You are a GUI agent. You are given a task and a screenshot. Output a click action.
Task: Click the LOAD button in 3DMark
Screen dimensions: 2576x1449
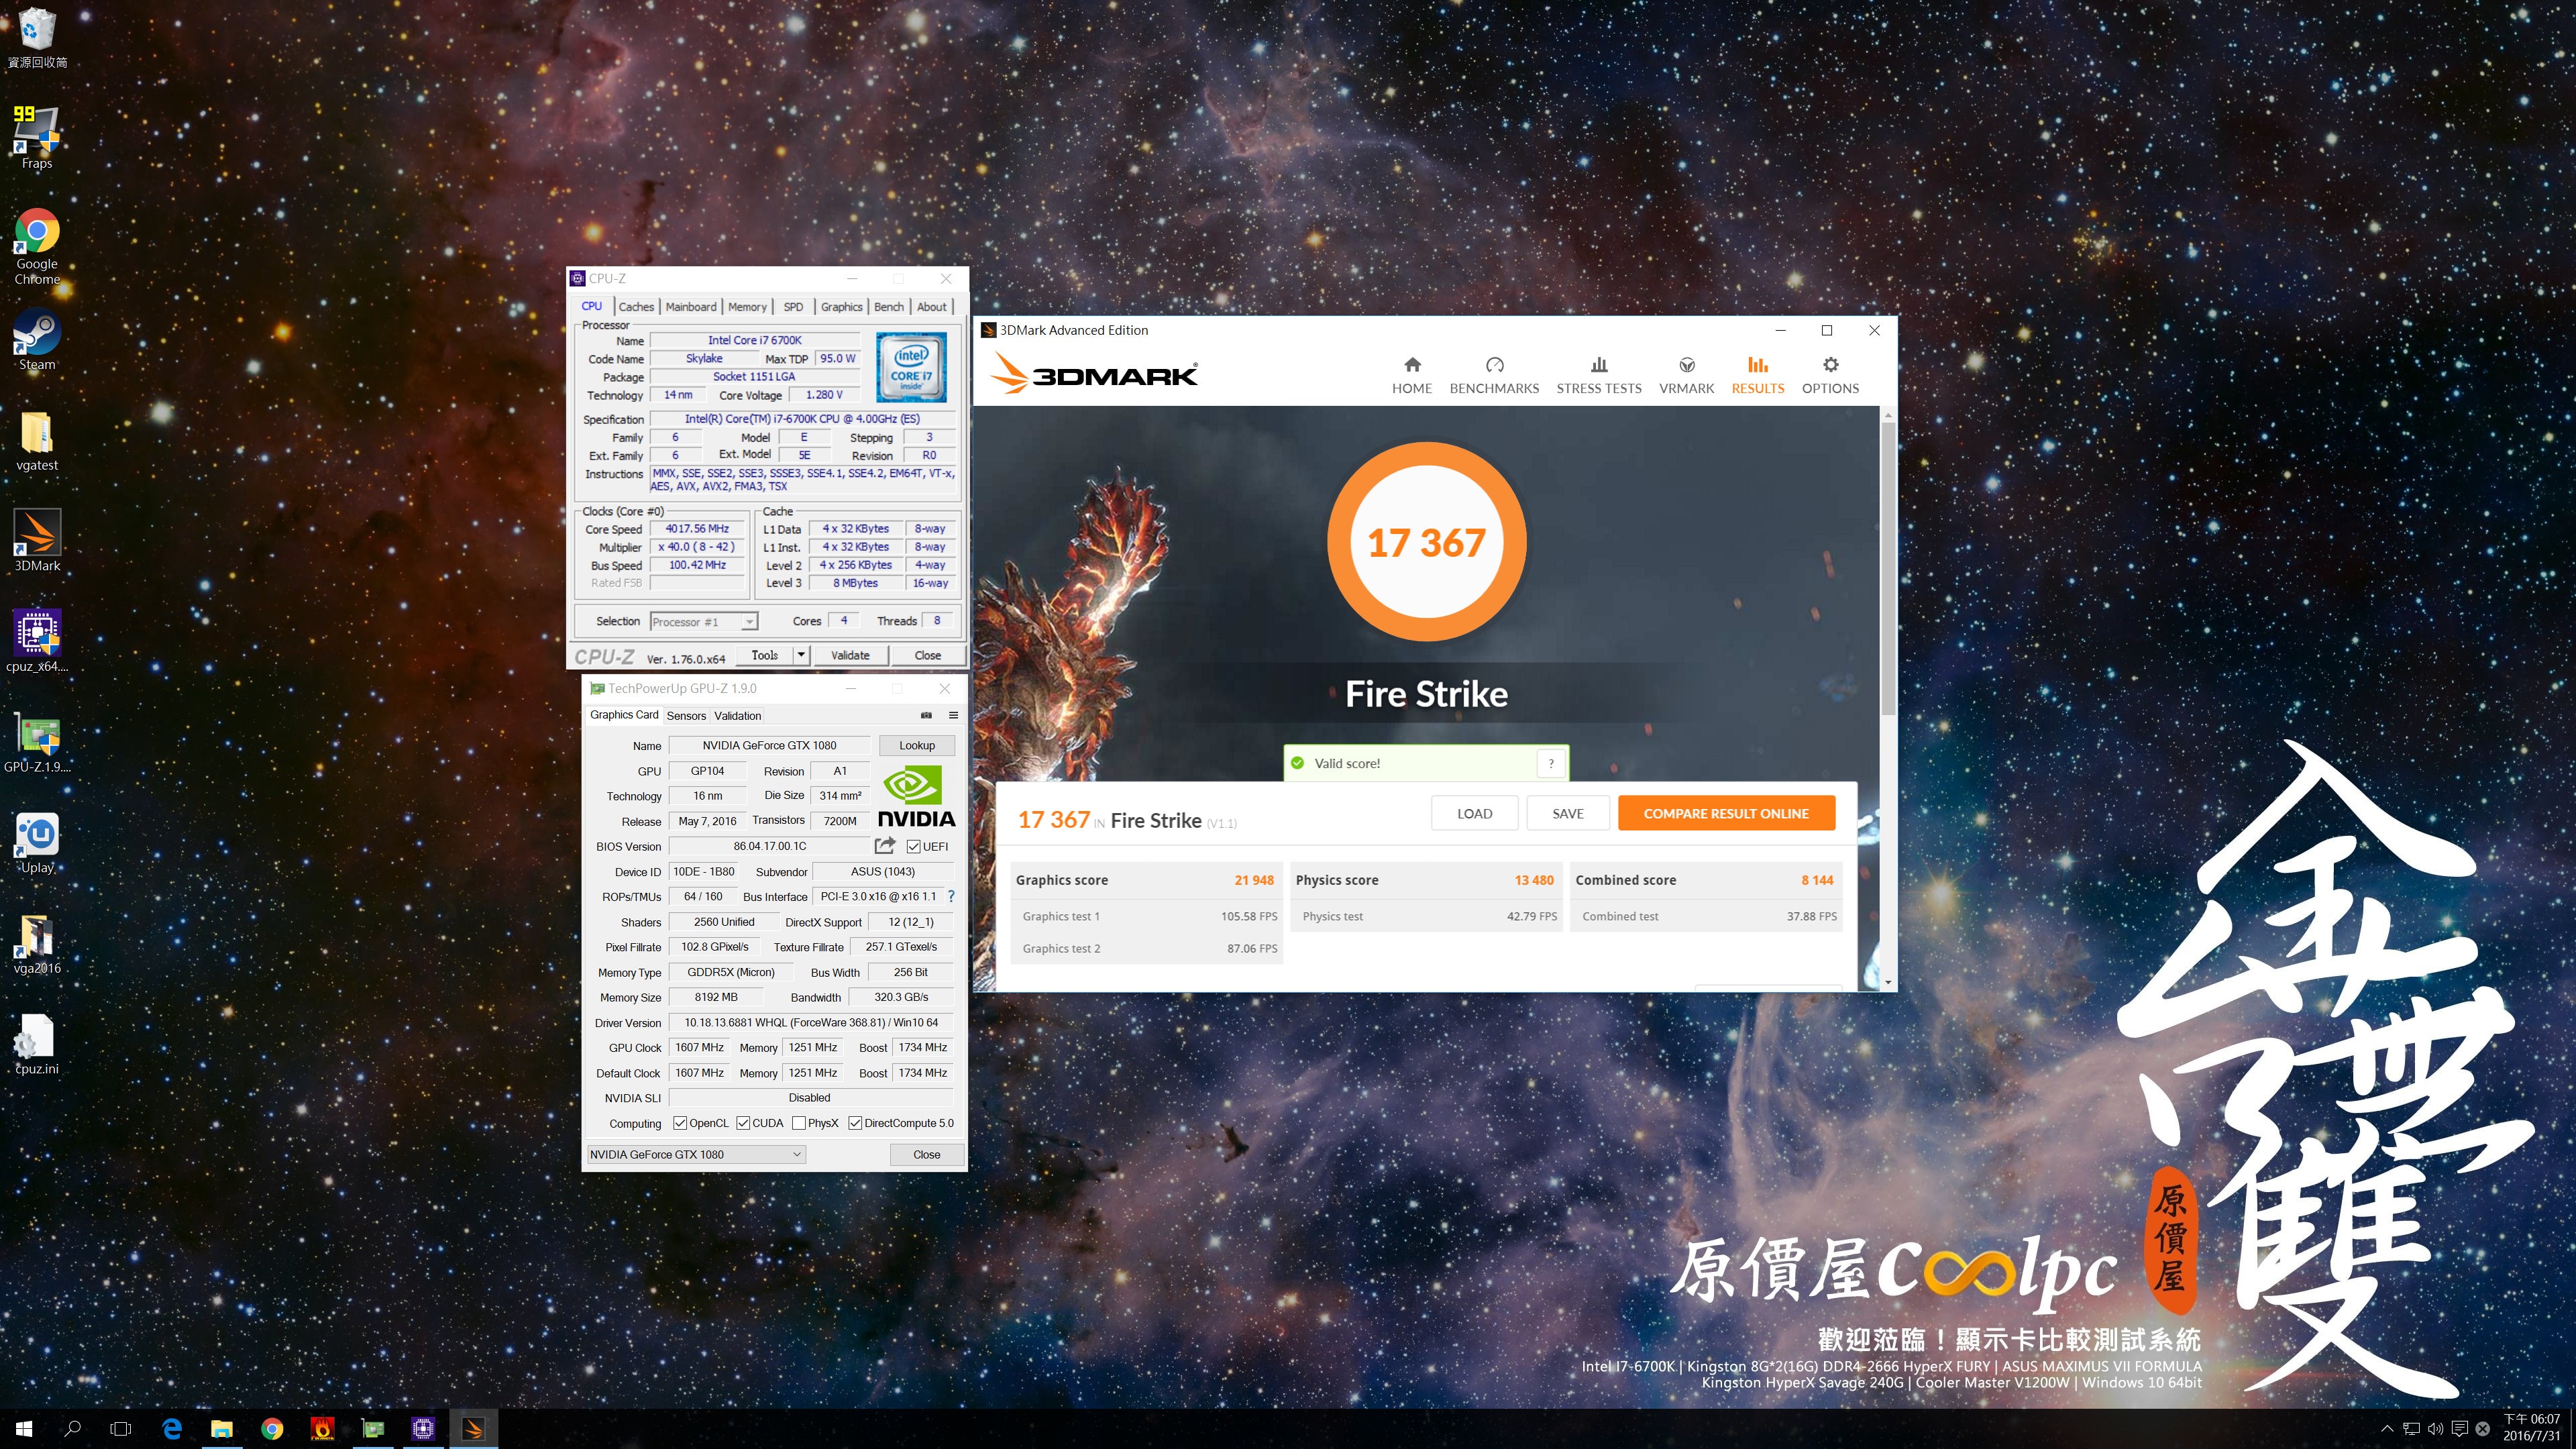pyautogui.click(x=1474, y=813)
